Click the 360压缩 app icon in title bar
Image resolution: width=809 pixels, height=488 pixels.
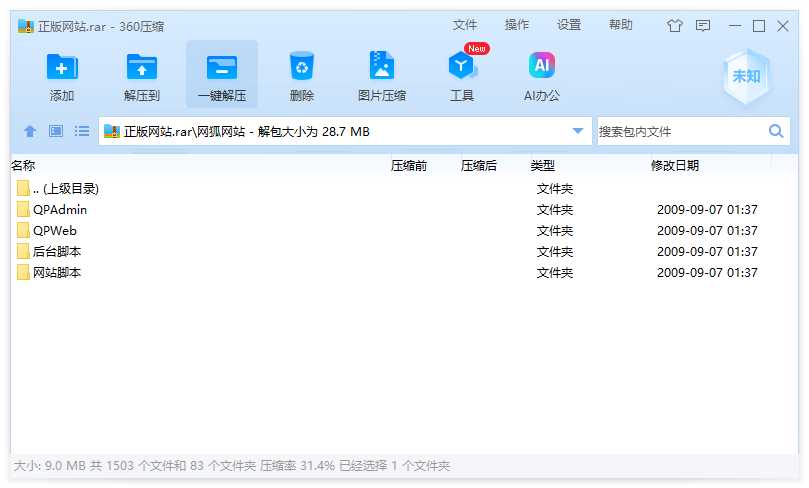[x=25, y=26]
